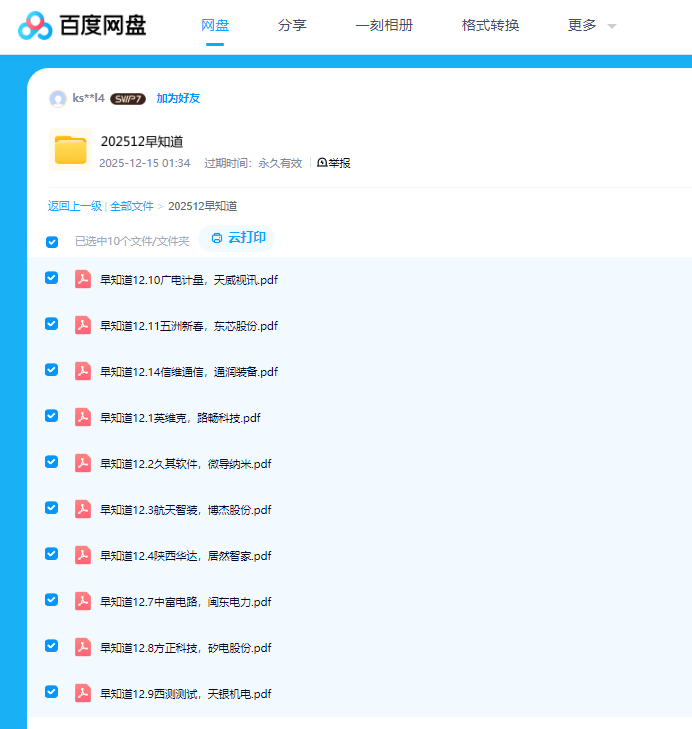Uncheck 早知道12.14信维通信 file checkbox
Screen dimensions: 692x729
coord(52,370)
